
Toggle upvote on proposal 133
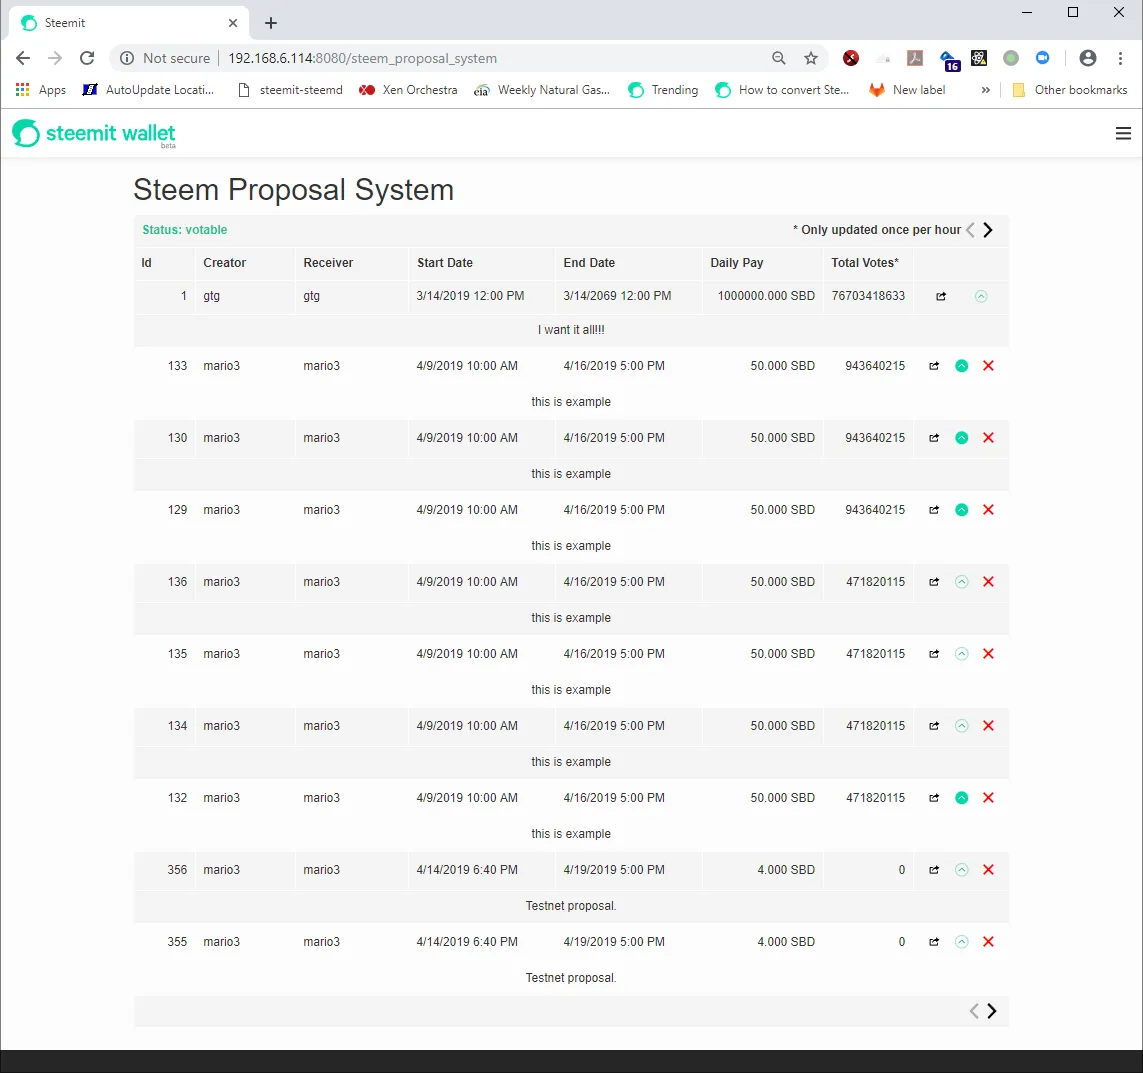[961, 366]
